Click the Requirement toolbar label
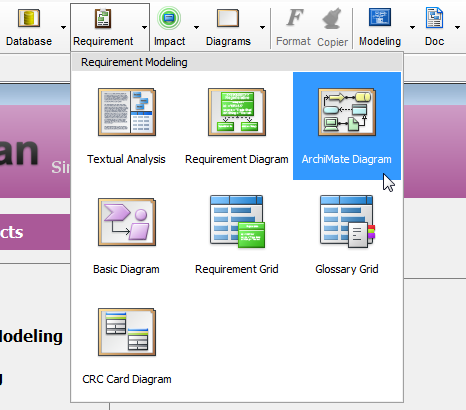466x410 pixels. coord(103,41)
